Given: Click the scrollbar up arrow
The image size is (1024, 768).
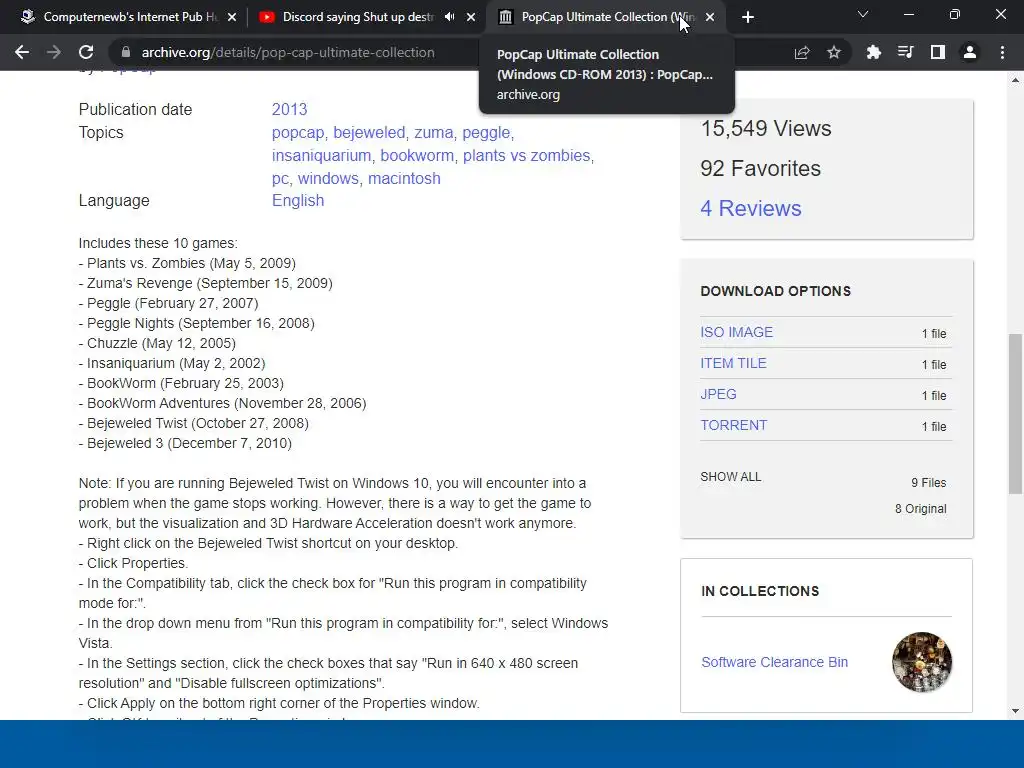Looking at the screenshot, I should (1015, 80).
